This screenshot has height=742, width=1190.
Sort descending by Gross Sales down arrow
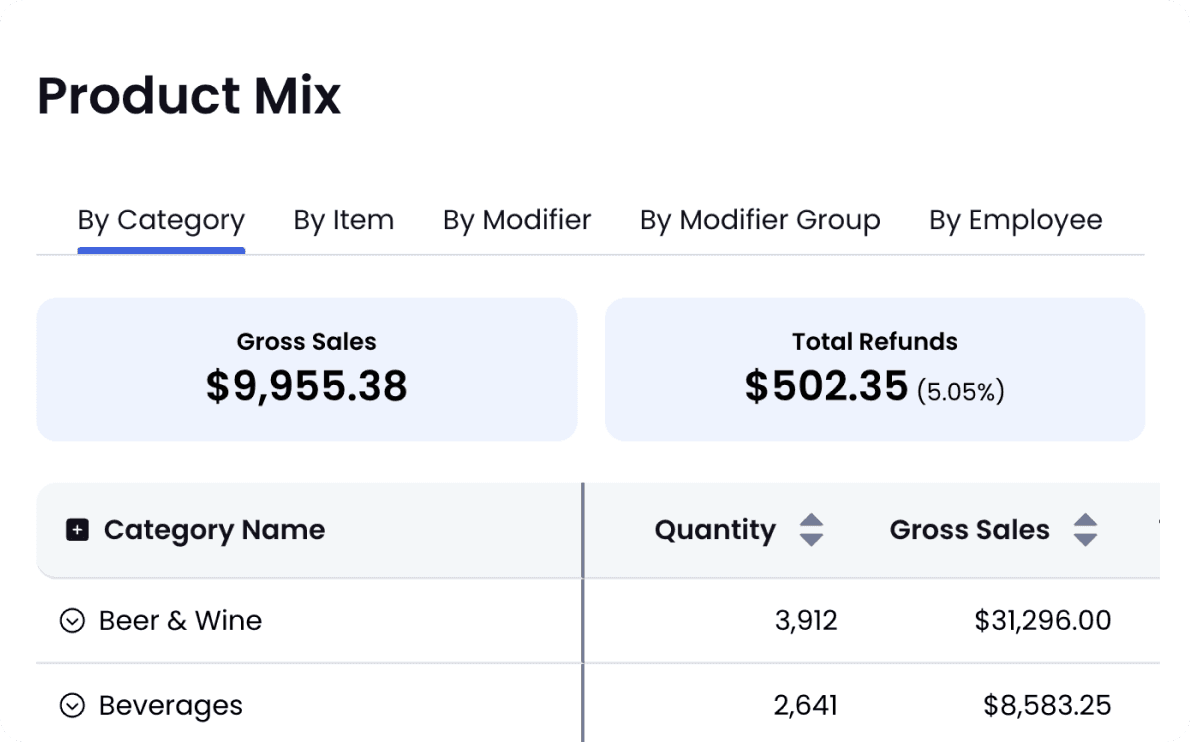pyautogui.click(x=1085, y=539)
